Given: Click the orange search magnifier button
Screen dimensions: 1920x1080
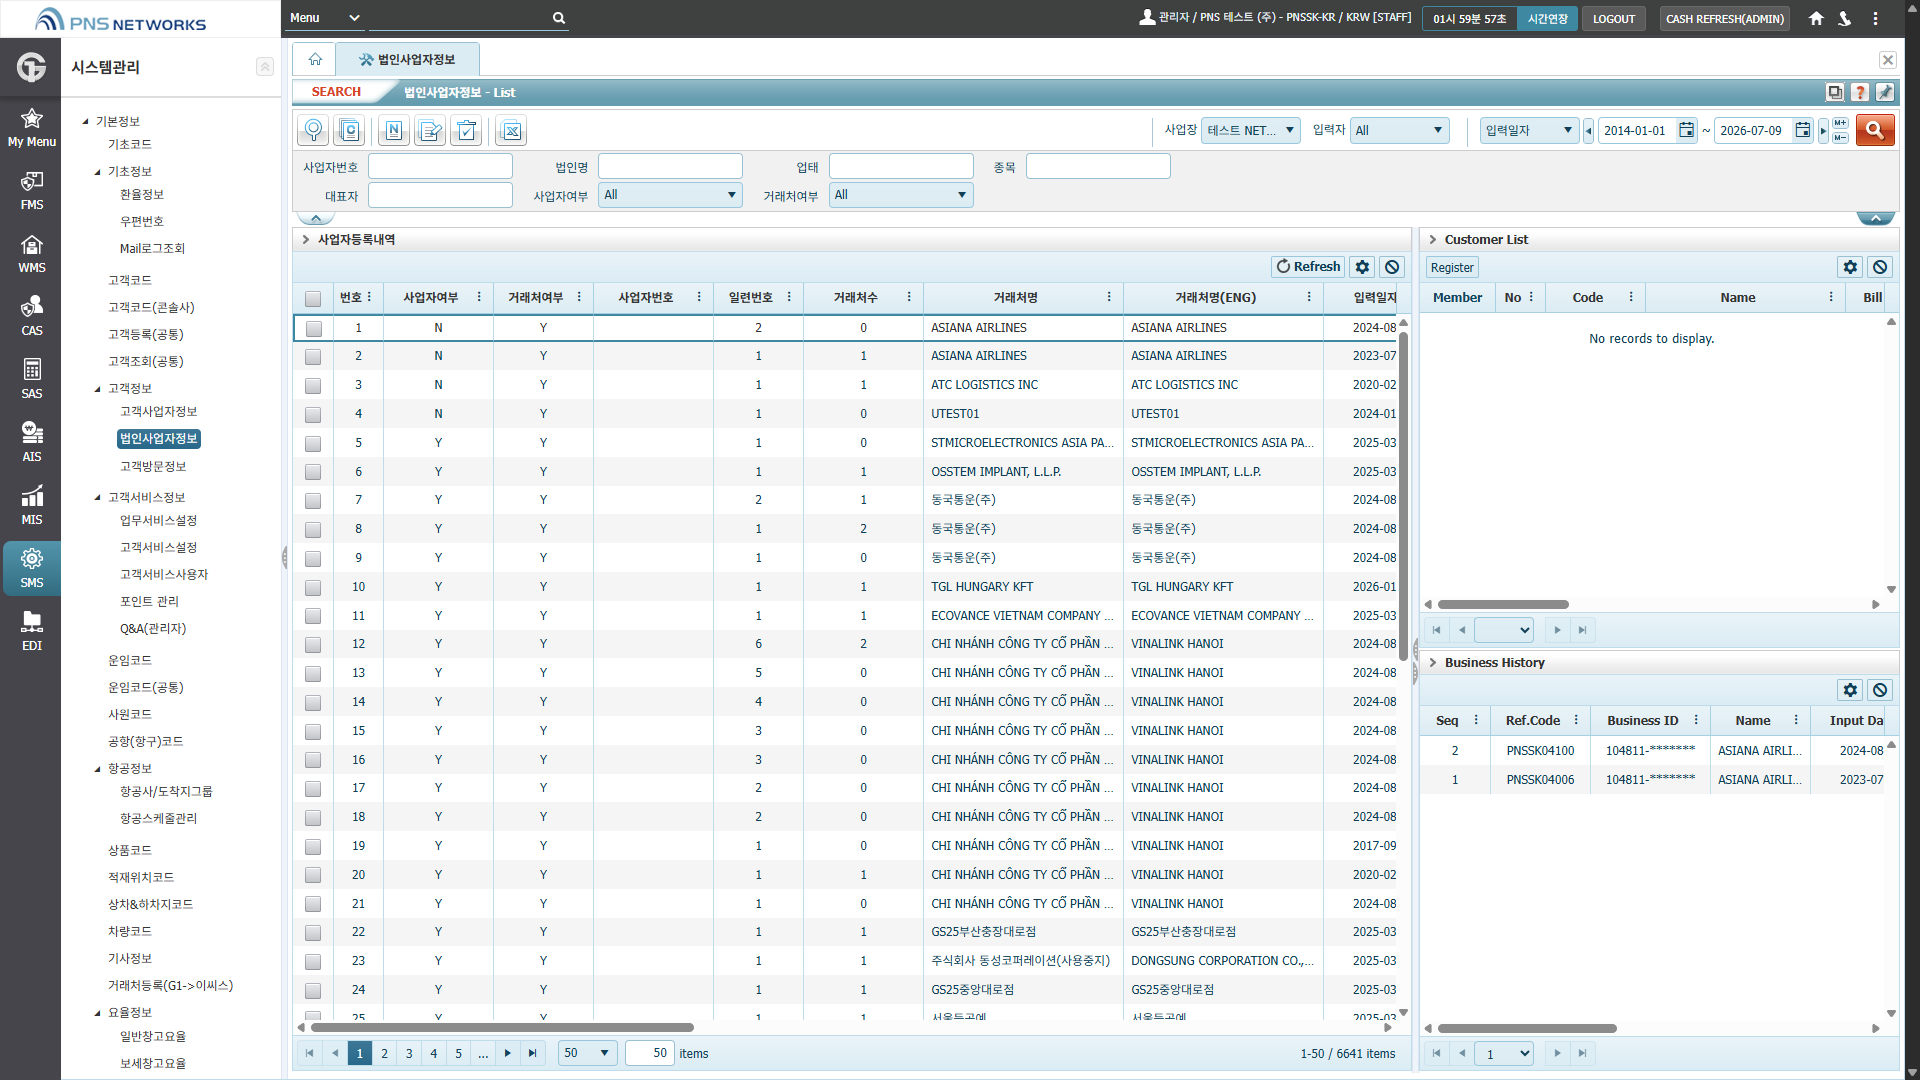Looking at the screenshot, I should (1875, 130).
